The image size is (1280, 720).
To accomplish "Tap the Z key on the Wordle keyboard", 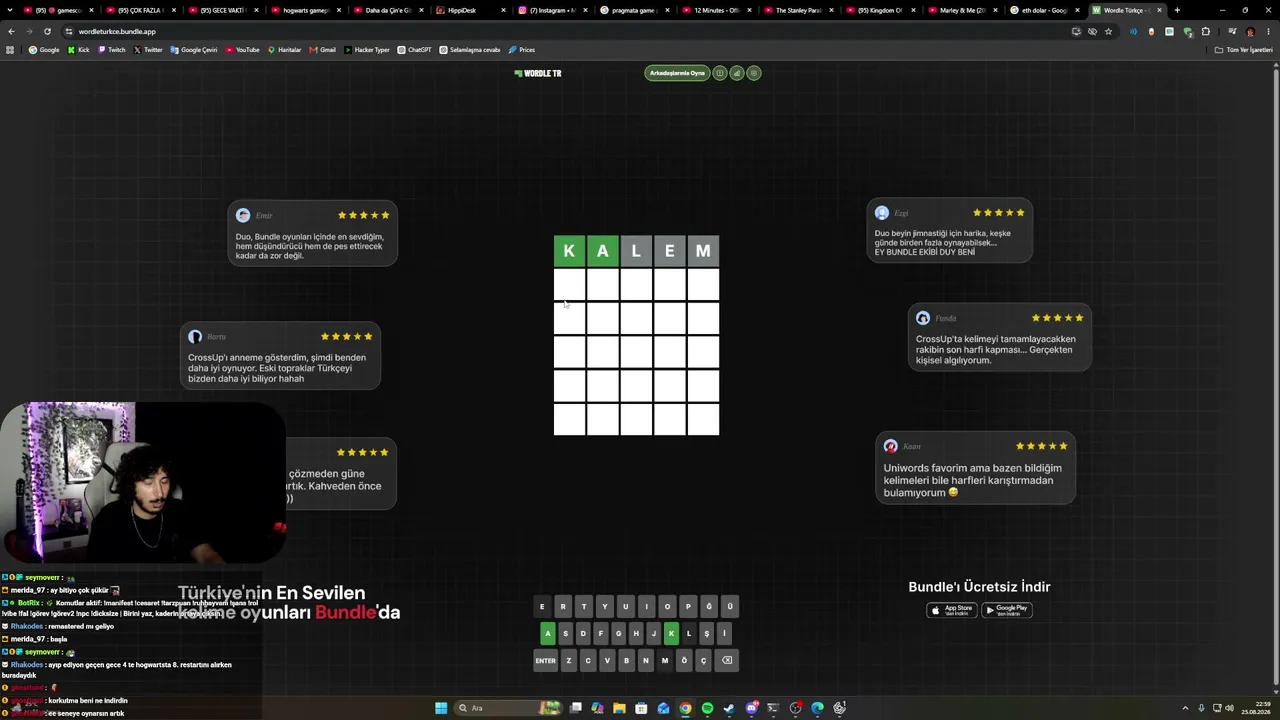I will pyautogui.click(x=569, y=661).
